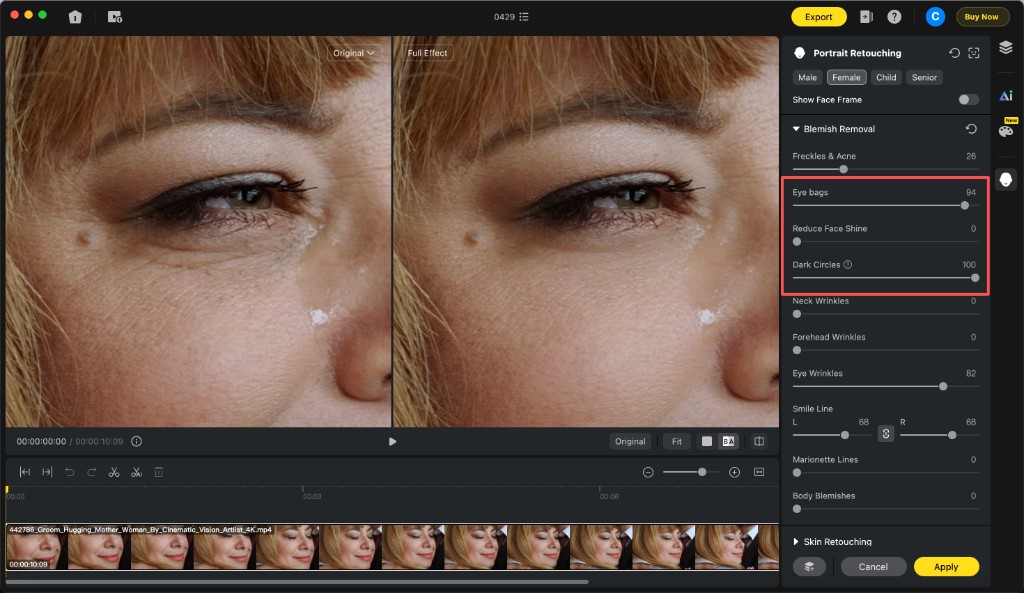
Task: Open the color palette sidebar icon
Action: coord(1006,131)
